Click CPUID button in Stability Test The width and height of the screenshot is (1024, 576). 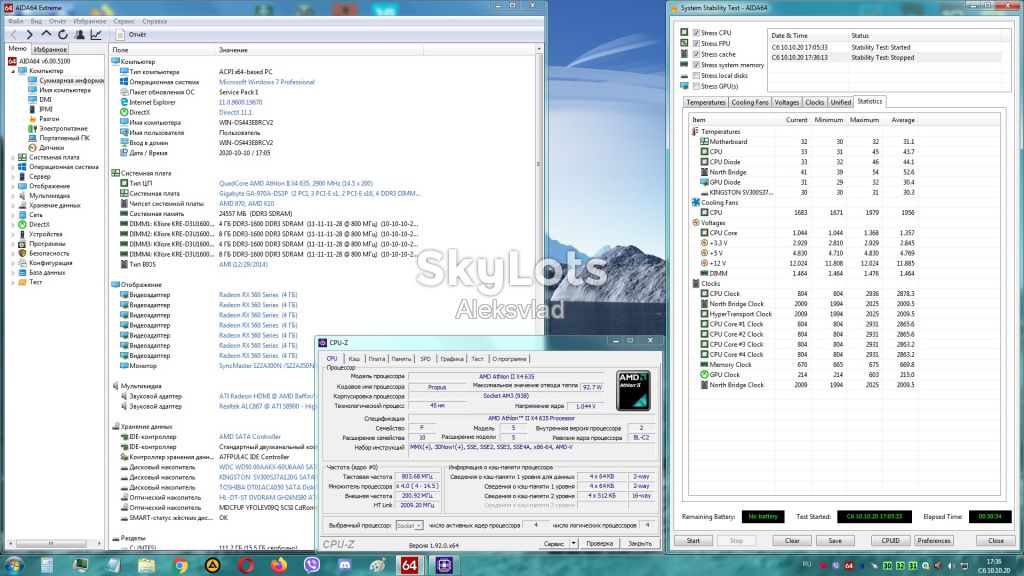tap(890, 541)
